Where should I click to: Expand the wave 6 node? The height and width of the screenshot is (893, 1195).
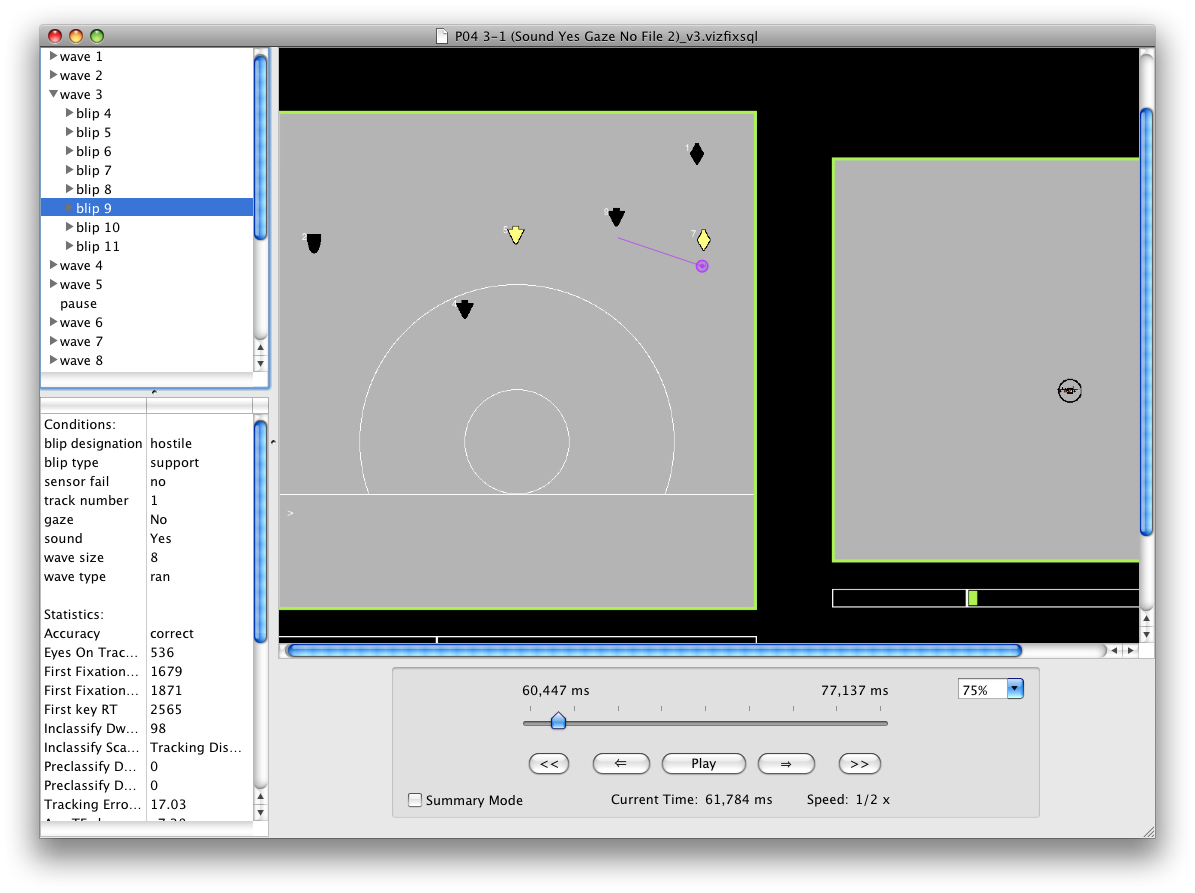(x=53, y=322)
